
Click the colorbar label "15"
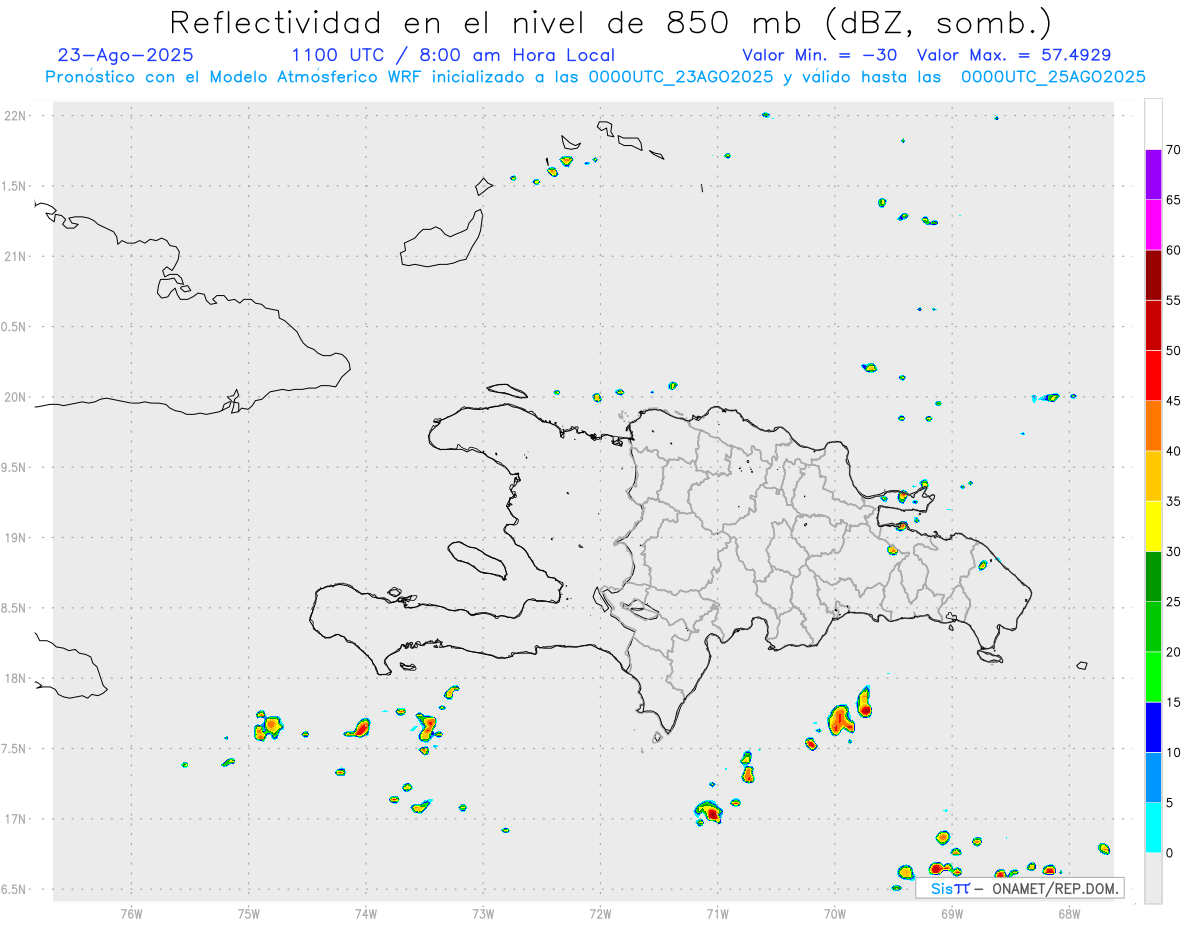(x=1174, y=702)
